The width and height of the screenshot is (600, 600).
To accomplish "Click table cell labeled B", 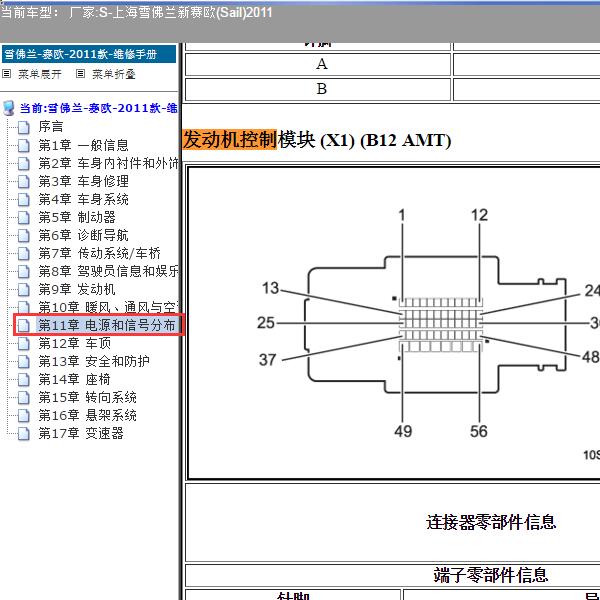I will click(x=318, y=90).
